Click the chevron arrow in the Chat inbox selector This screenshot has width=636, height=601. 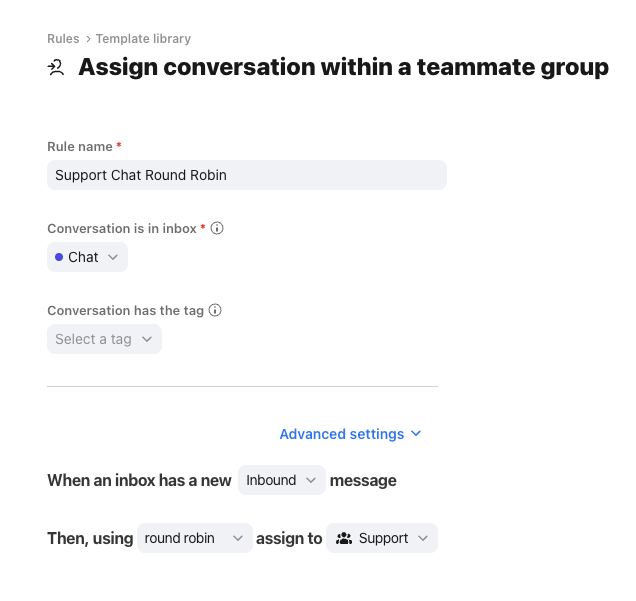coord(113,257)
